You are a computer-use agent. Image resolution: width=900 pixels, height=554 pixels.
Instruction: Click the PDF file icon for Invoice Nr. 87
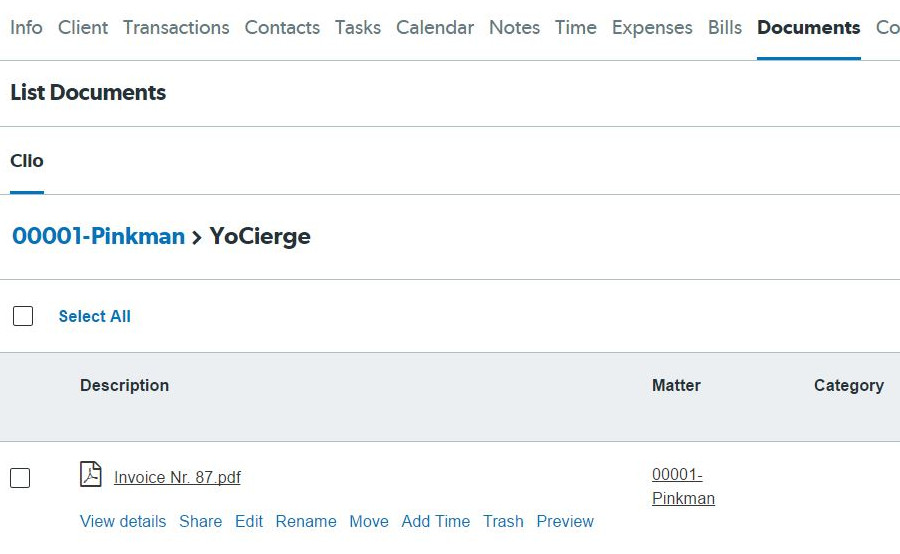(91, 475)
